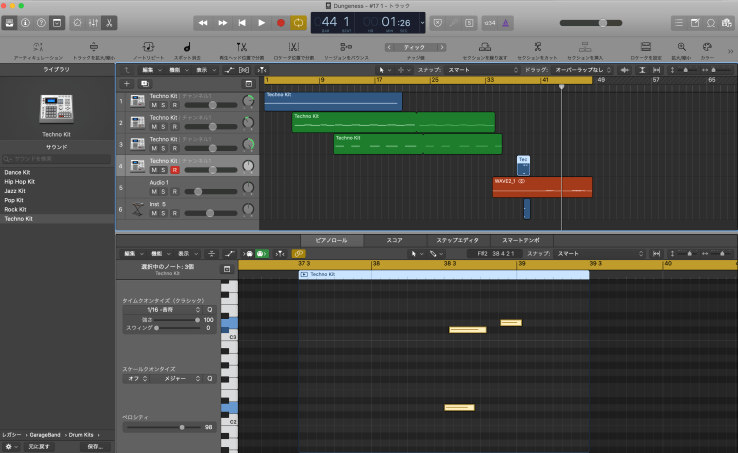Click the Note Repeat toolbar icon
738x453 pixels.
[147, 46]
